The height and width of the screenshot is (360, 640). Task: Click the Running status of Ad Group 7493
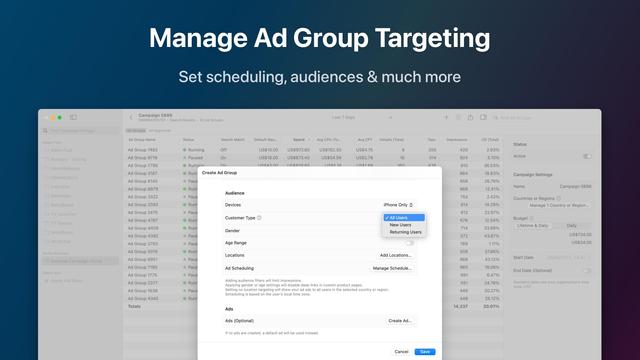point(194,150)
